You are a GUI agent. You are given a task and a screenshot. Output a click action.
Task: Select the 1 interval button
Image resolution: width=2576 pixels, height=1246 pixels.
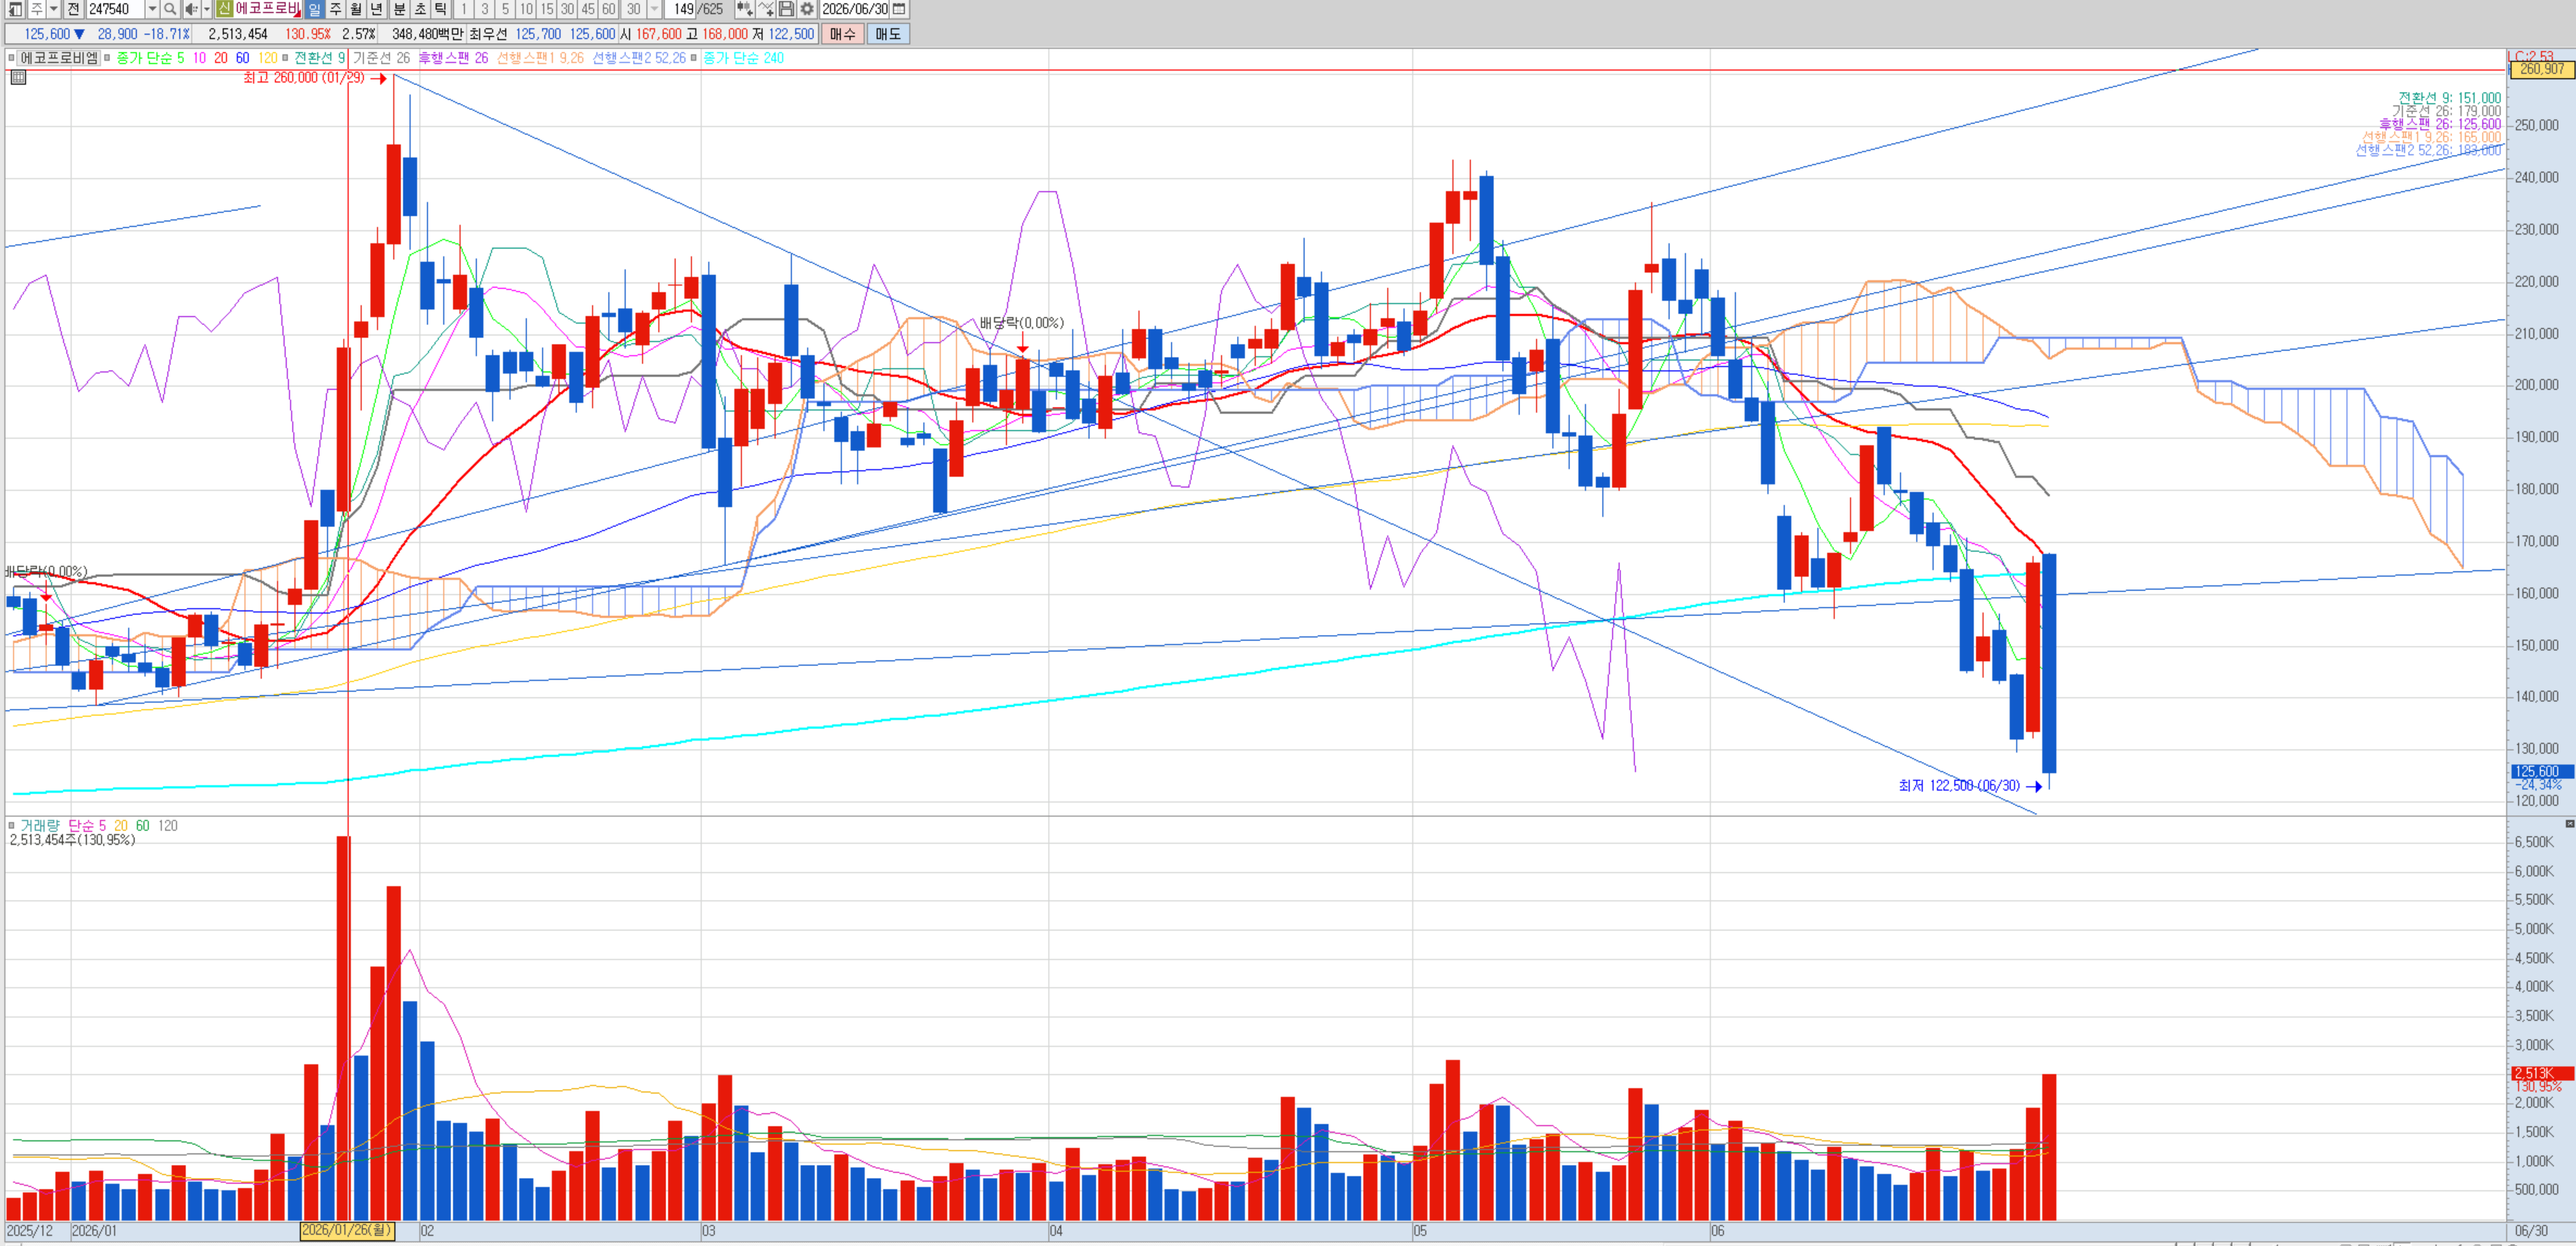[464, 9]
